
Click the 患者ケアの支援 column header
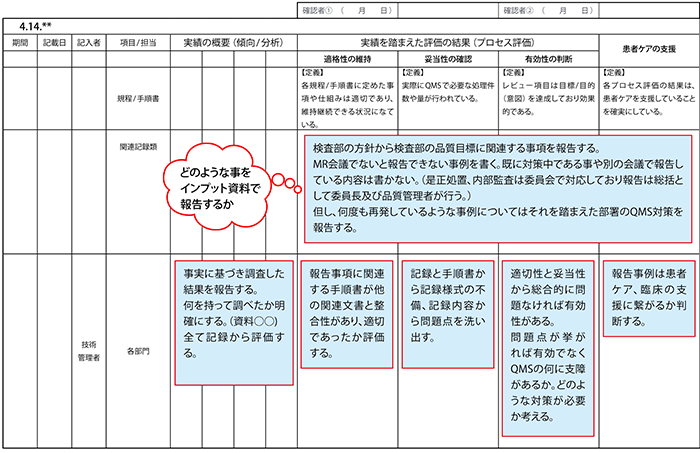[648, 50]
